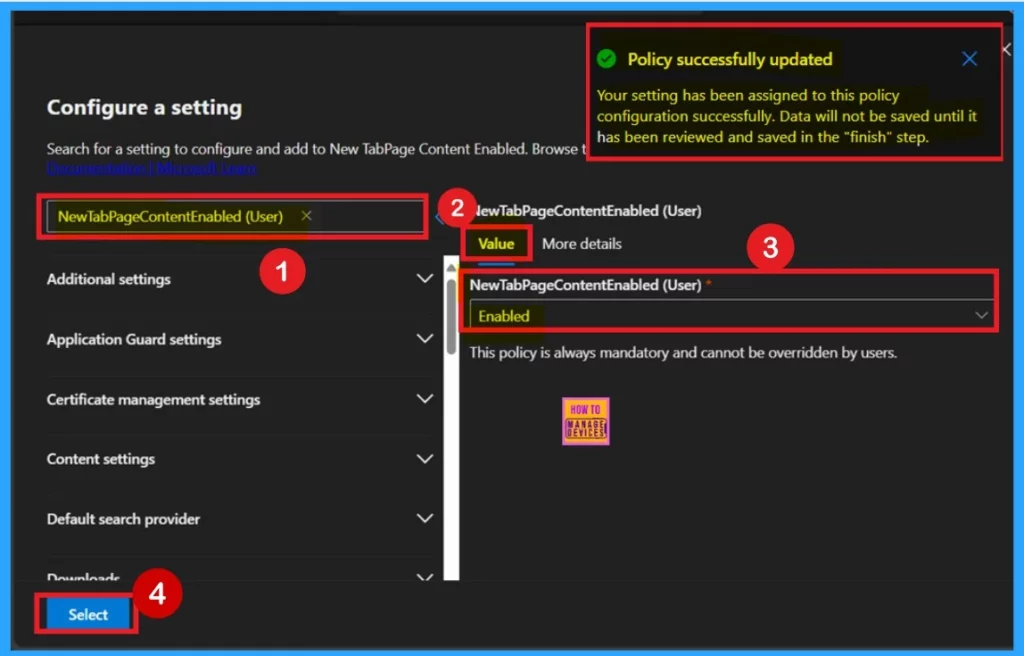1024x656 pixels.
Task: Click the green success checkmark icon
Action: click(x=606, y=59)
